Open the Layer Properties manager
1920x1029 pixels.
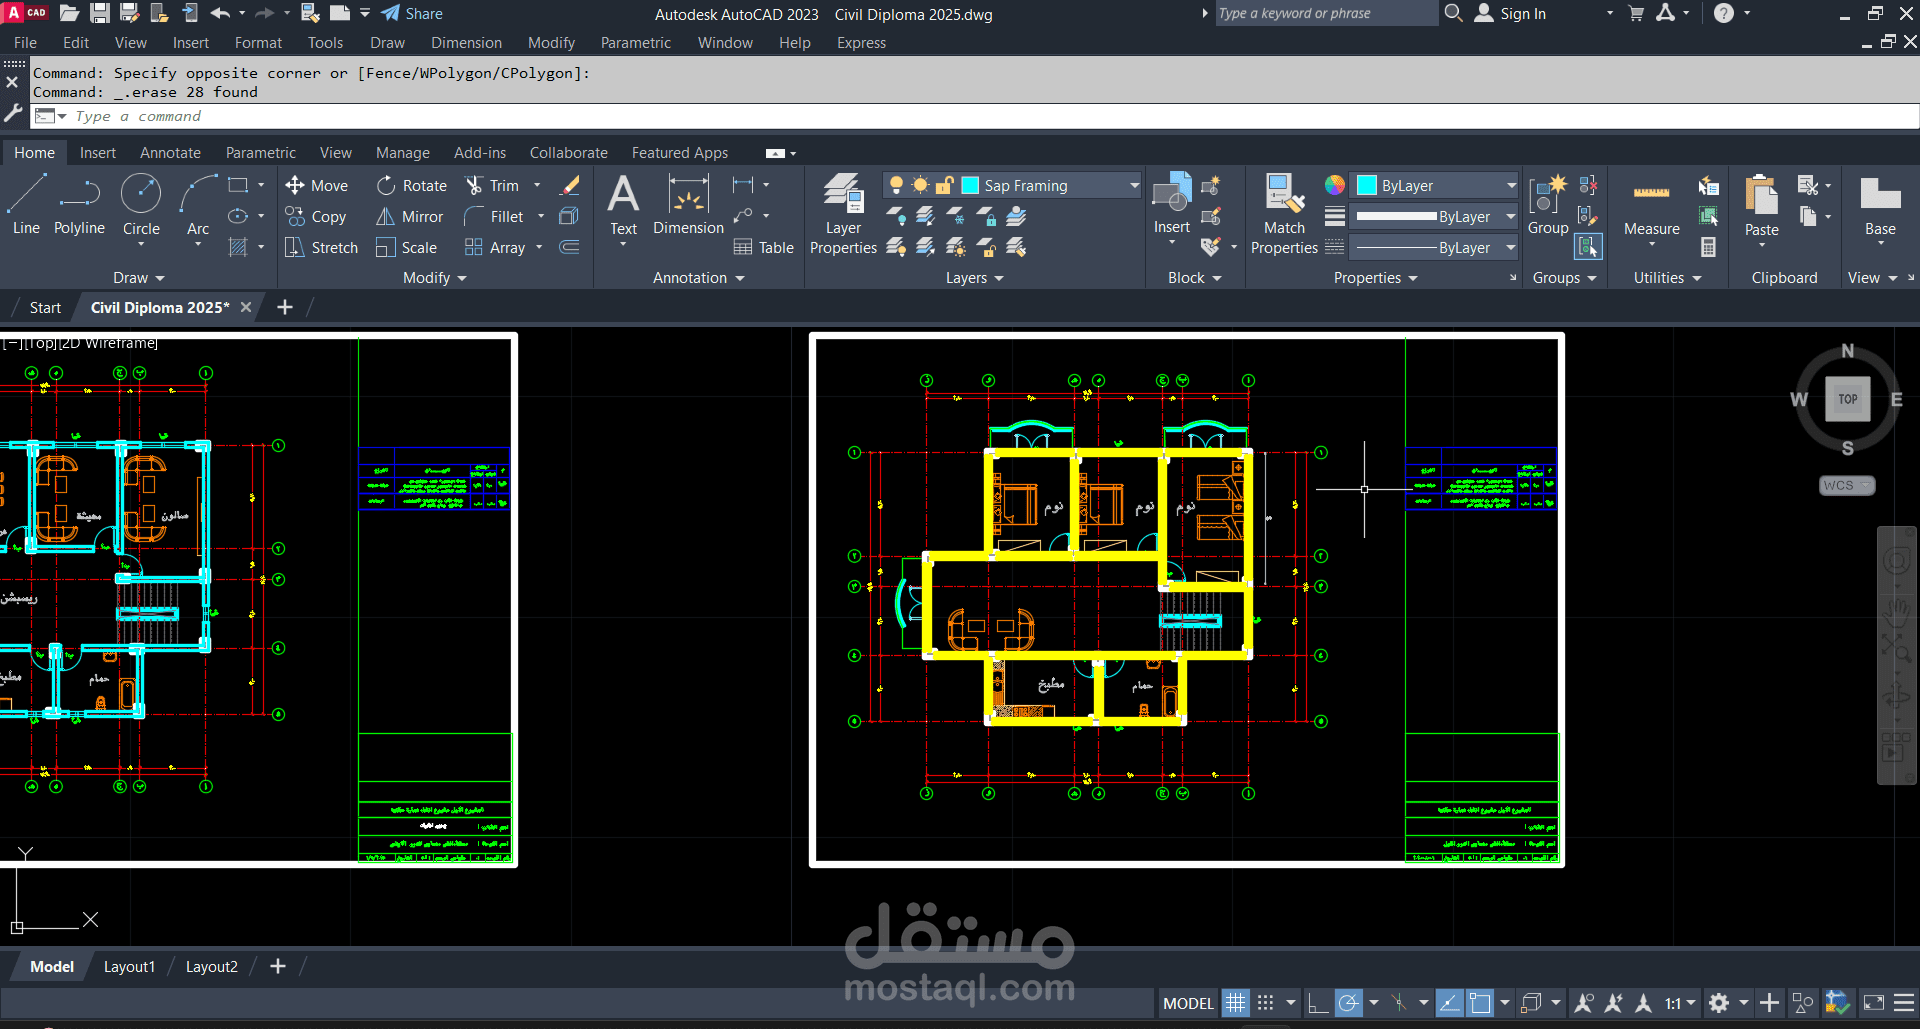point(843,213)
